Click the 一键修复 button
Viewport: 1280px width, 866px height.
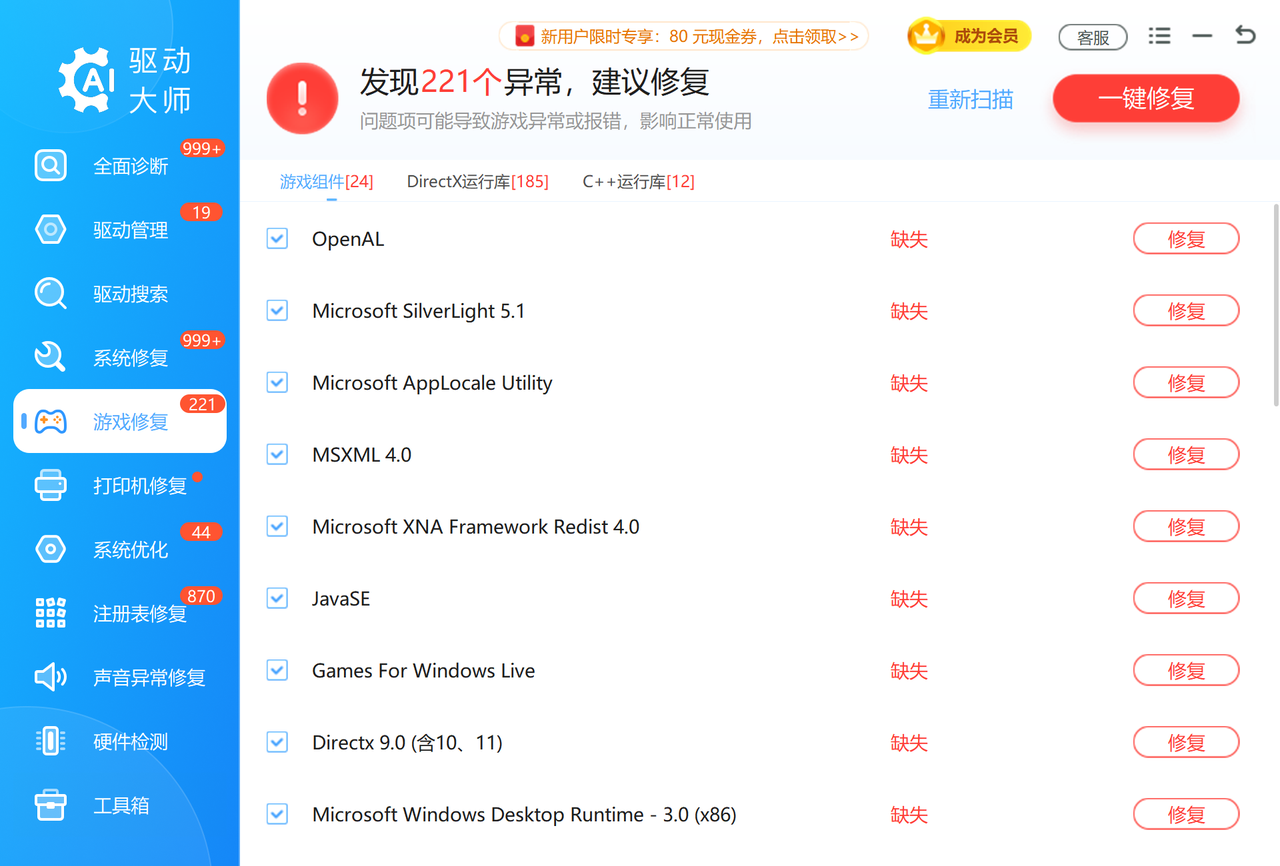(x=1146, y=98)
